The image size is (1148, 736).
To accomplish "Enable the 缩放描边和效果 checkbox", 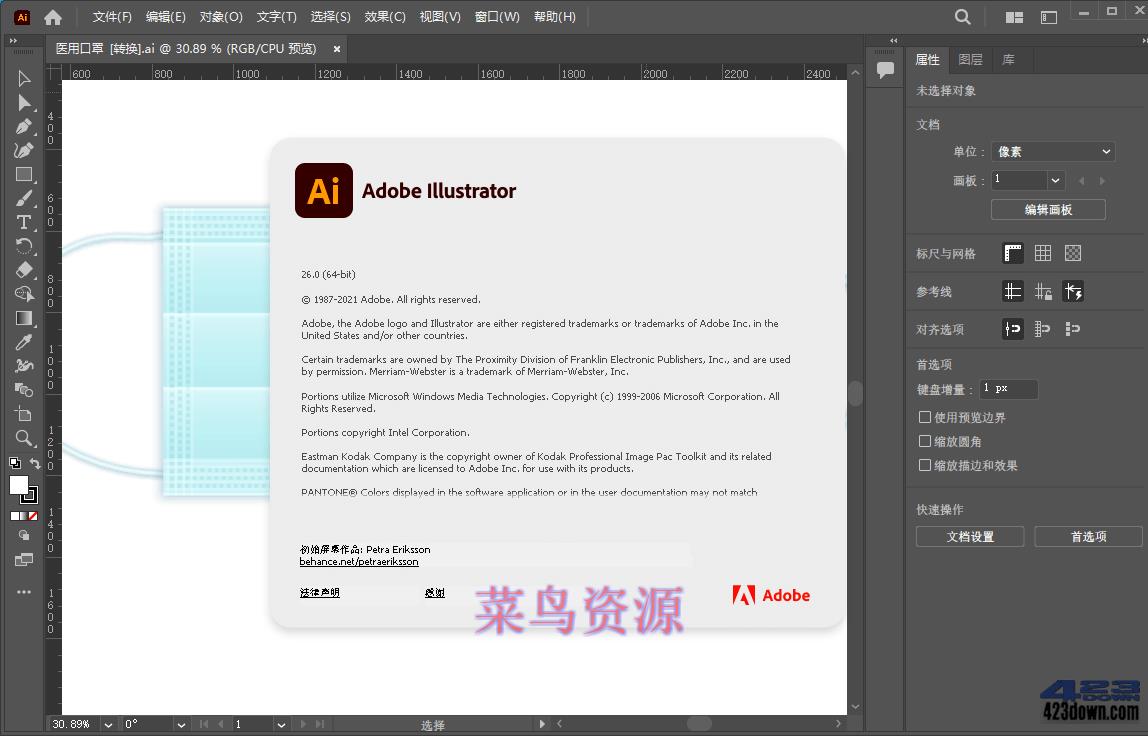I will [924, 464].
